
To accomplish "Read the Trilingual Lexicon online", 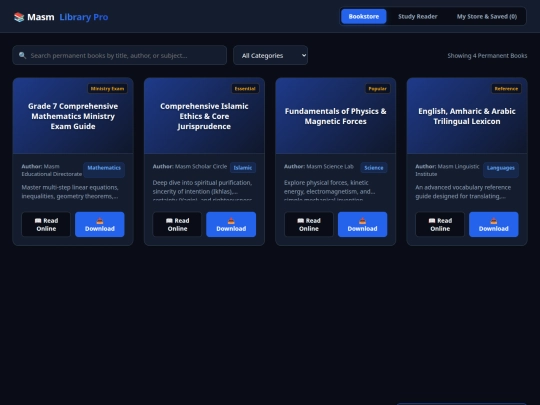I will pyautogui.click(x=440, y=225).
